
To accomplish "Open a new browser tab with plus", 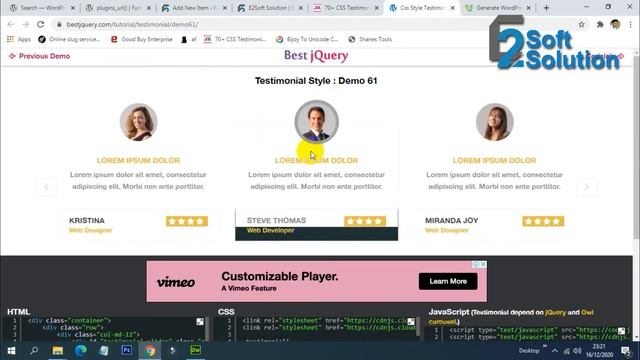I will point(546,8).
